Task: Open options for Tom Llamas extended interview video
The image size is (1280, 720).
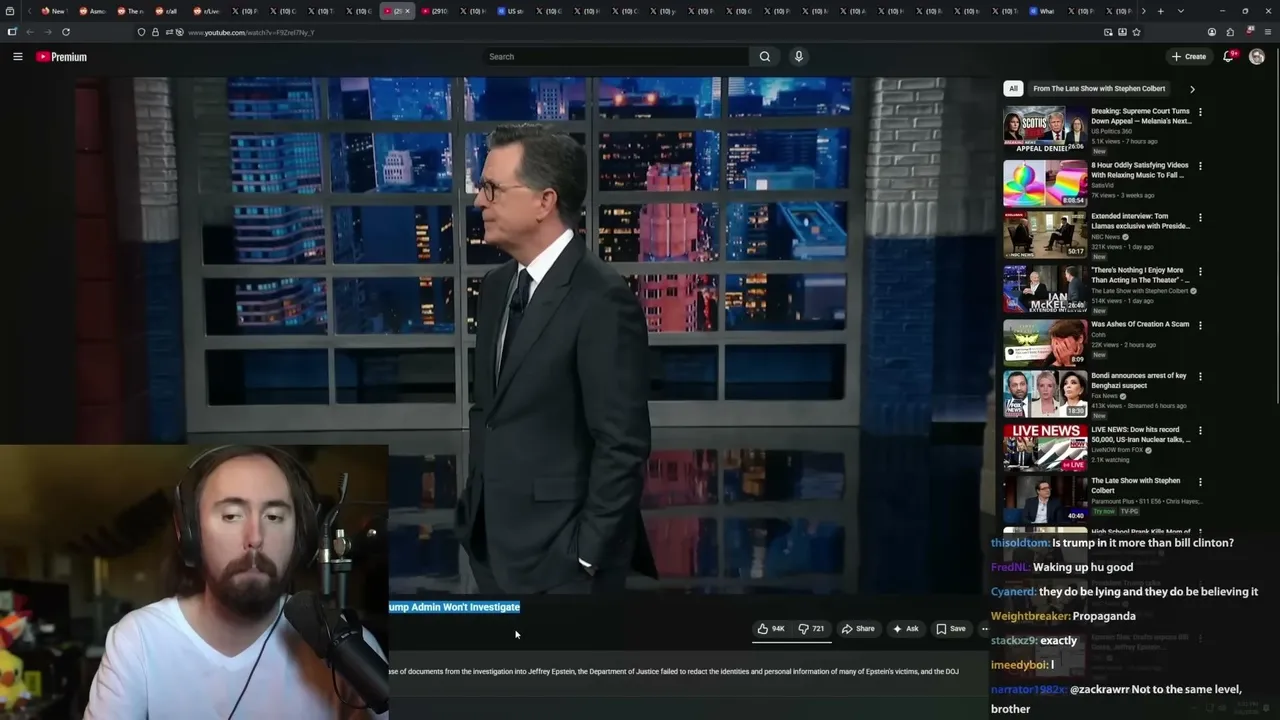Action: pos(1200,217)
